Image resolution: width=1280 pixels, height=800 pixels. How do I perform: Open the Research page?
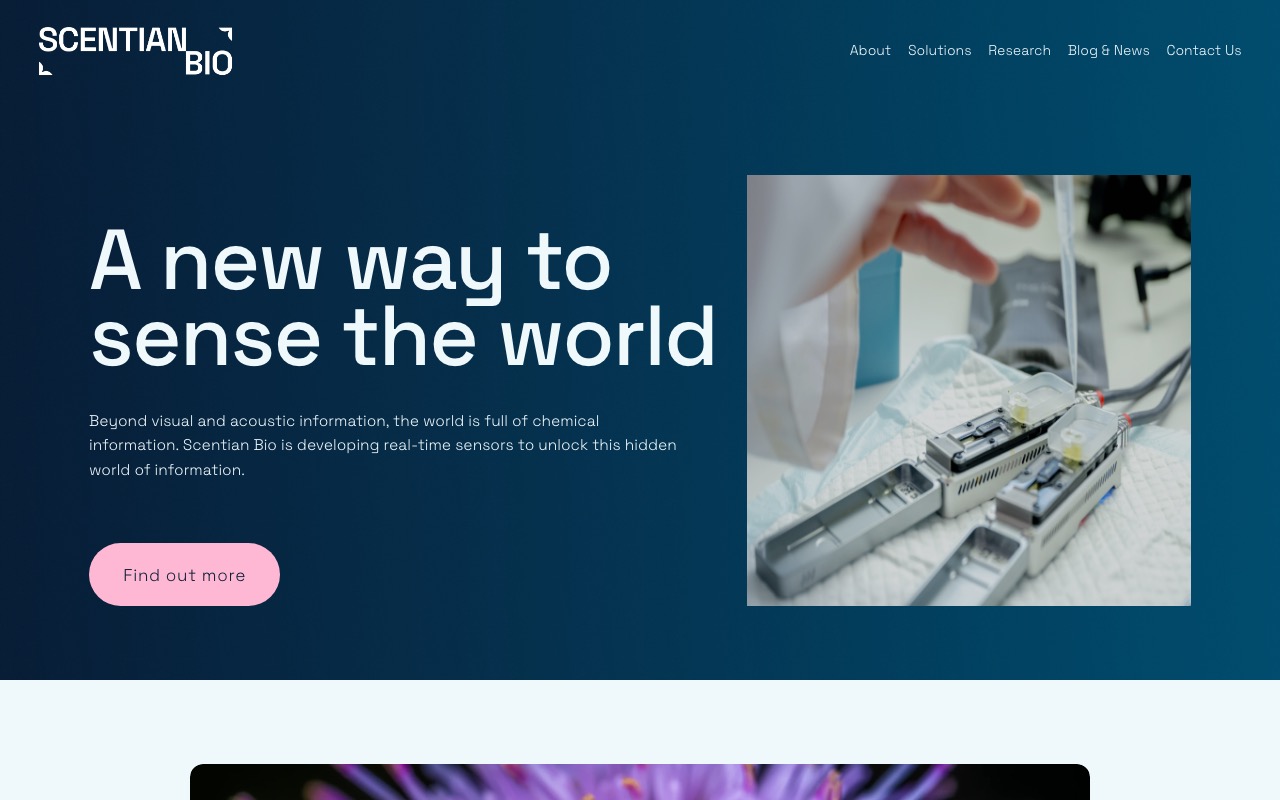1019,50
